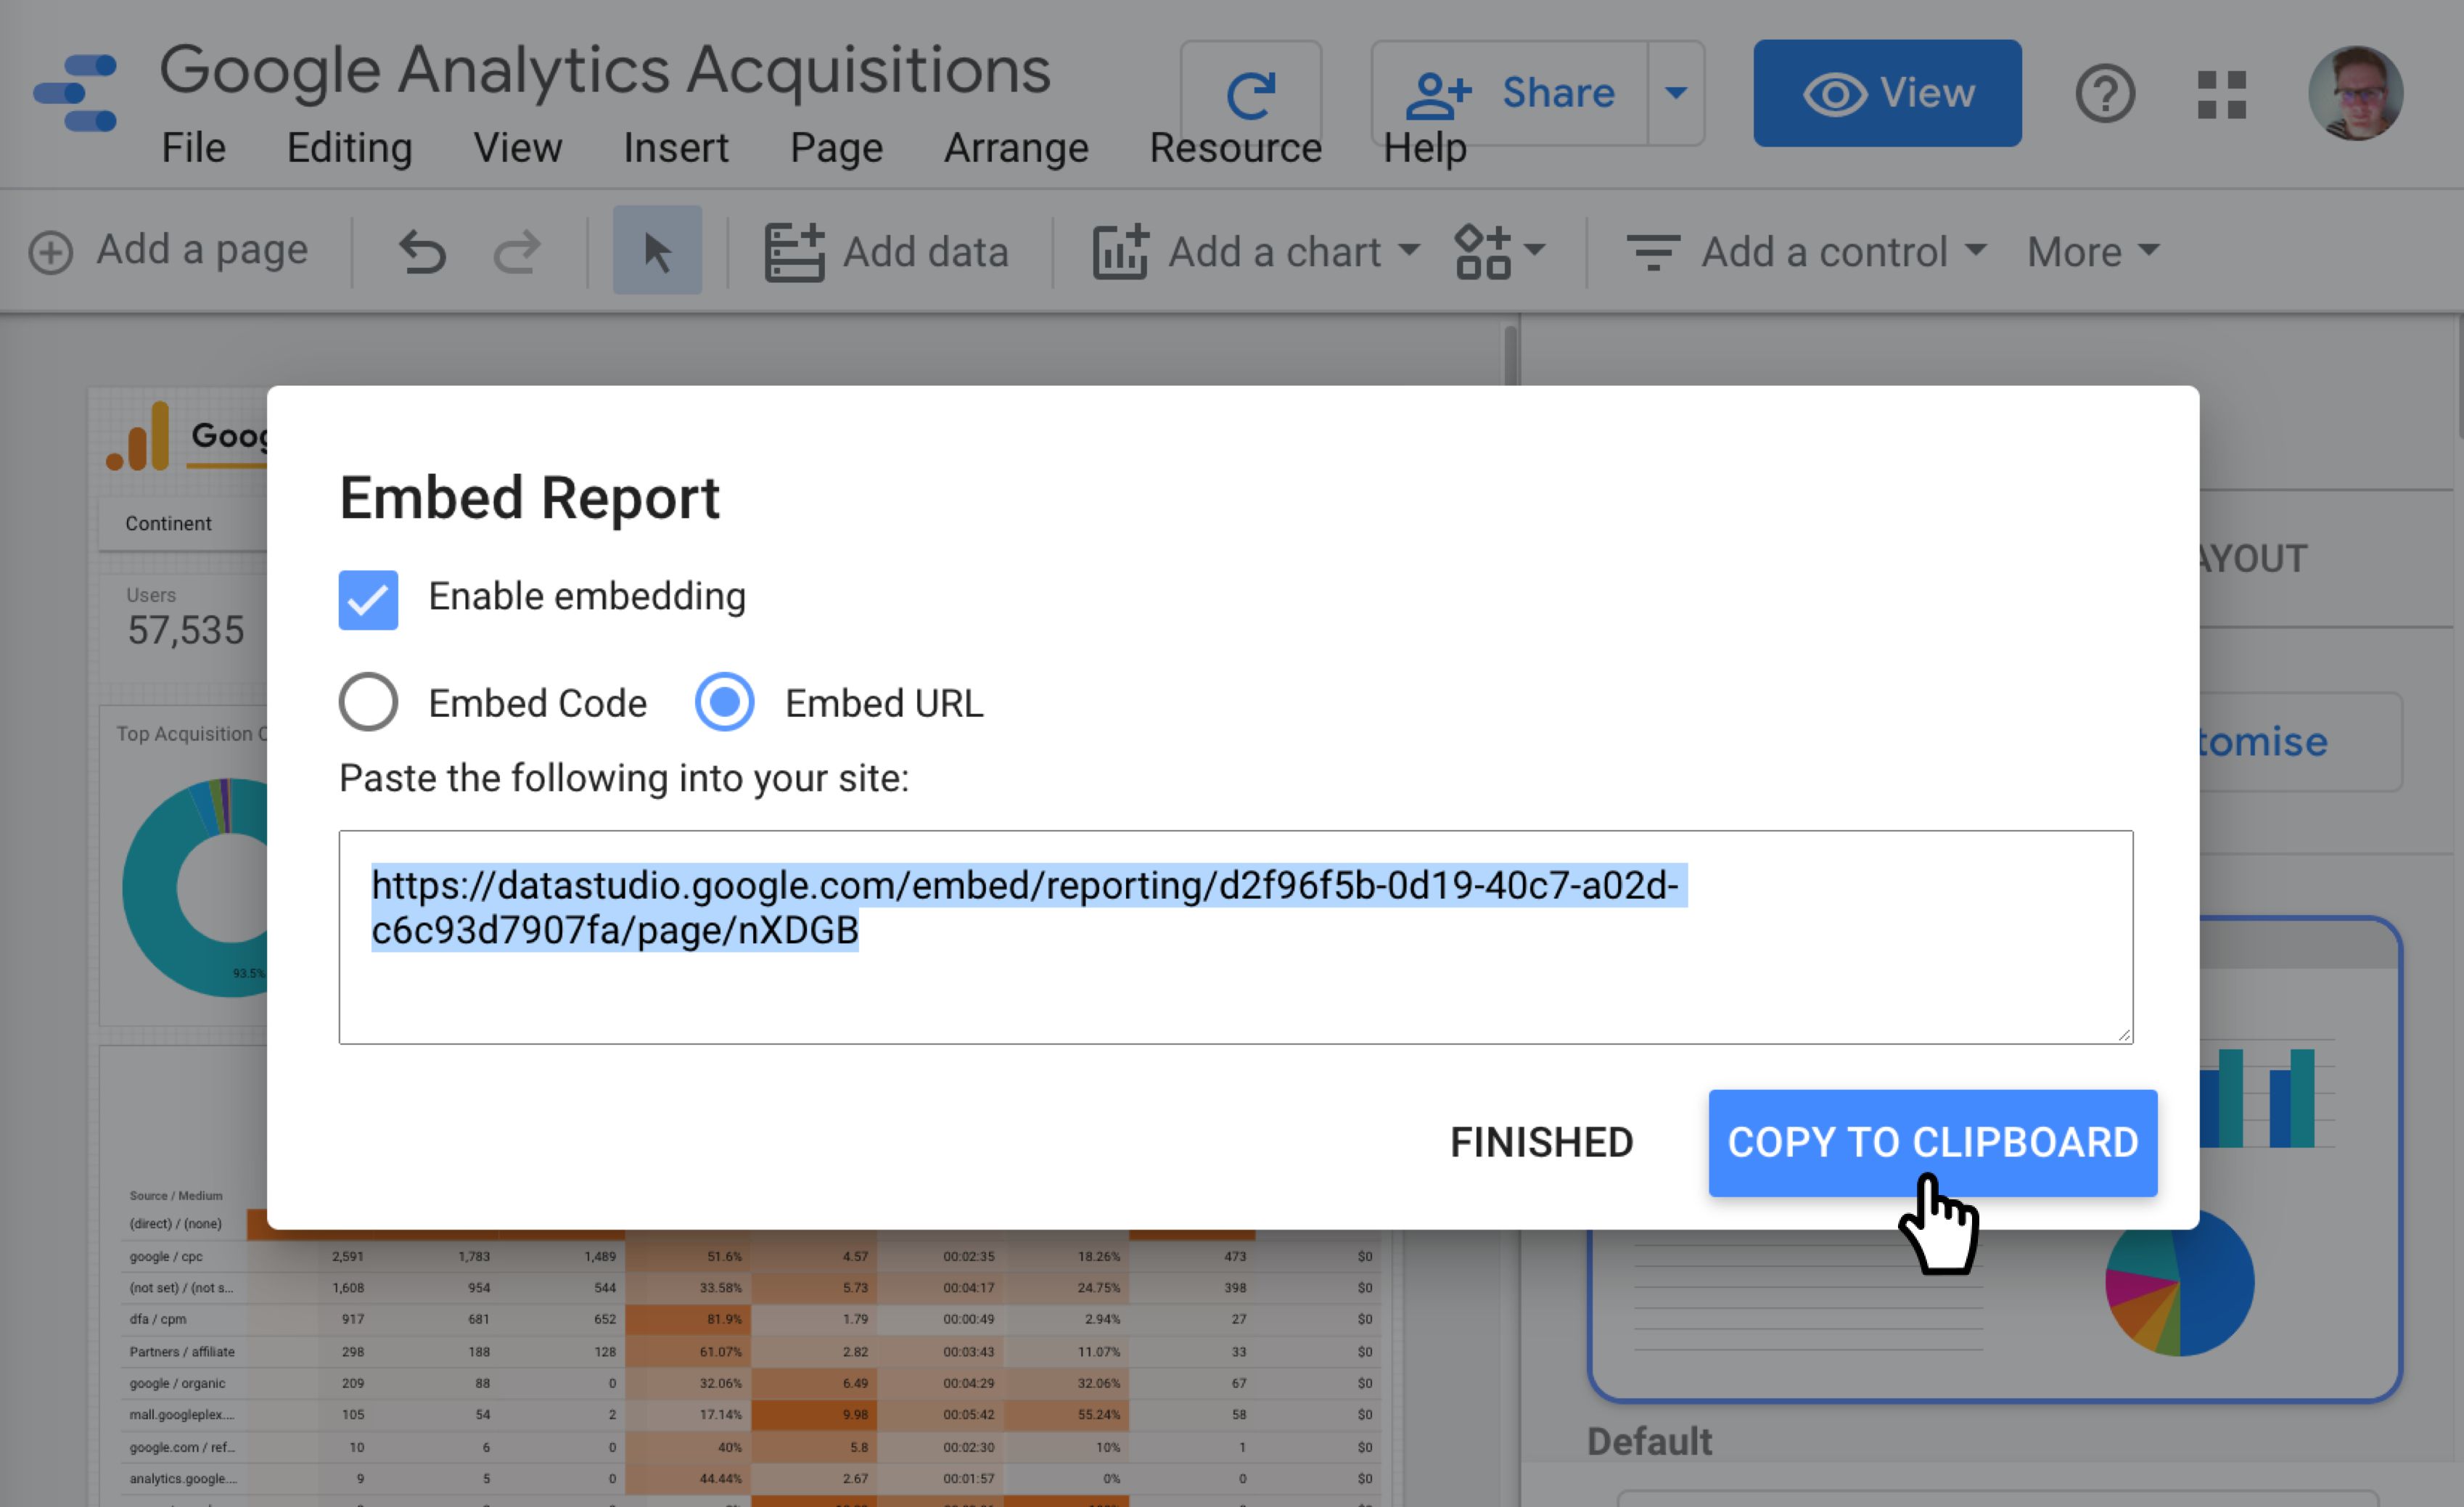Click the Share button
2464x1507 pixels.
click(x=1510, y=94)
